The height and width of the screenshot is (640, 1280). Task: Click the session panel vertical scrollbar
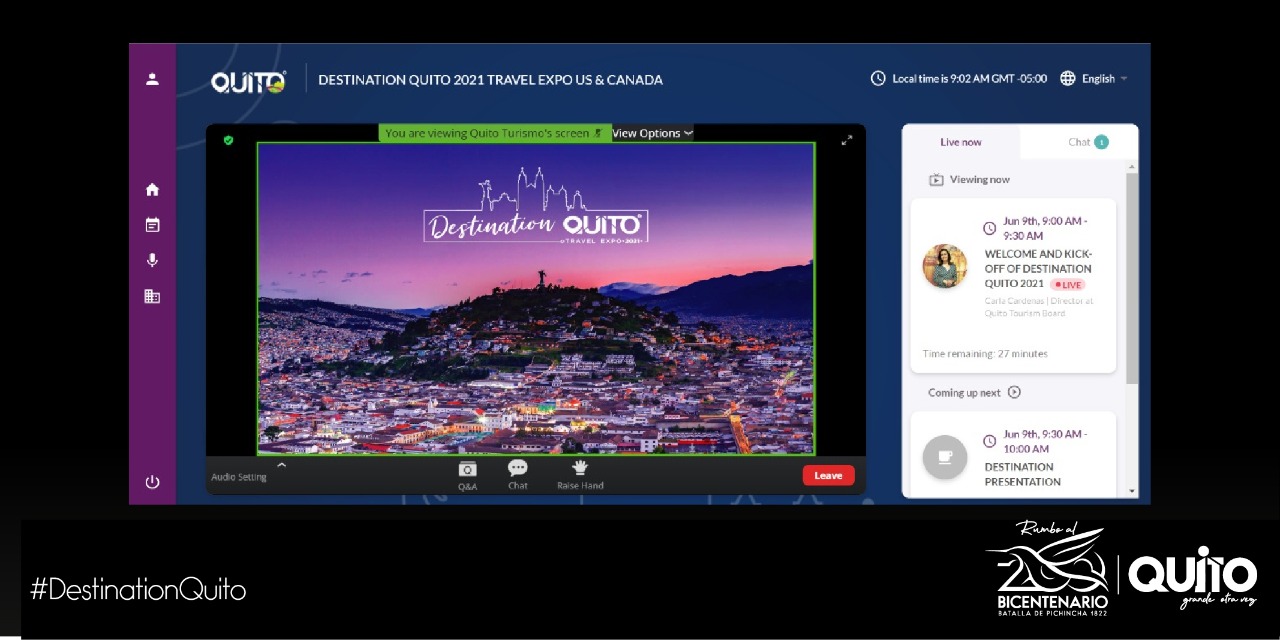(x=1132, y=280)
